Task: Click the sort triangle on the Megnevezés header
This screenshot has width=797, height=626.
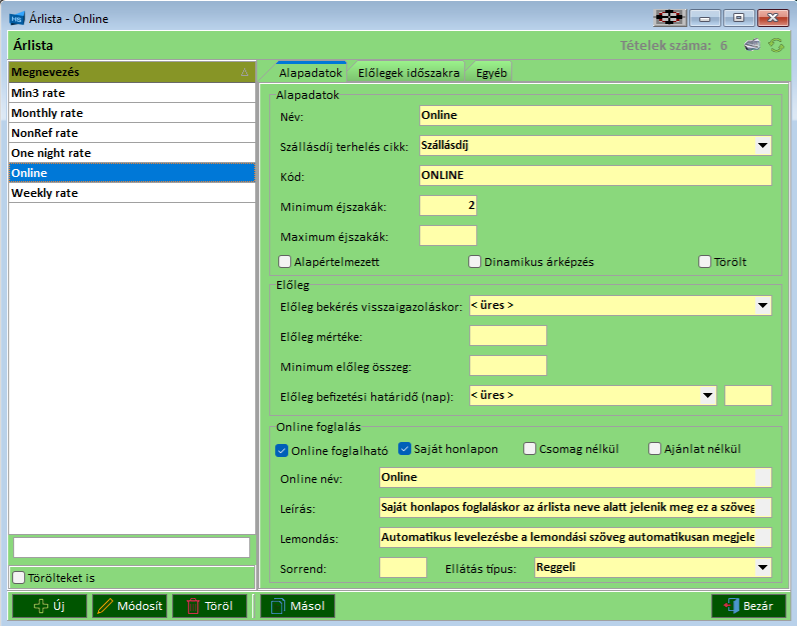Action: (244, 72)
